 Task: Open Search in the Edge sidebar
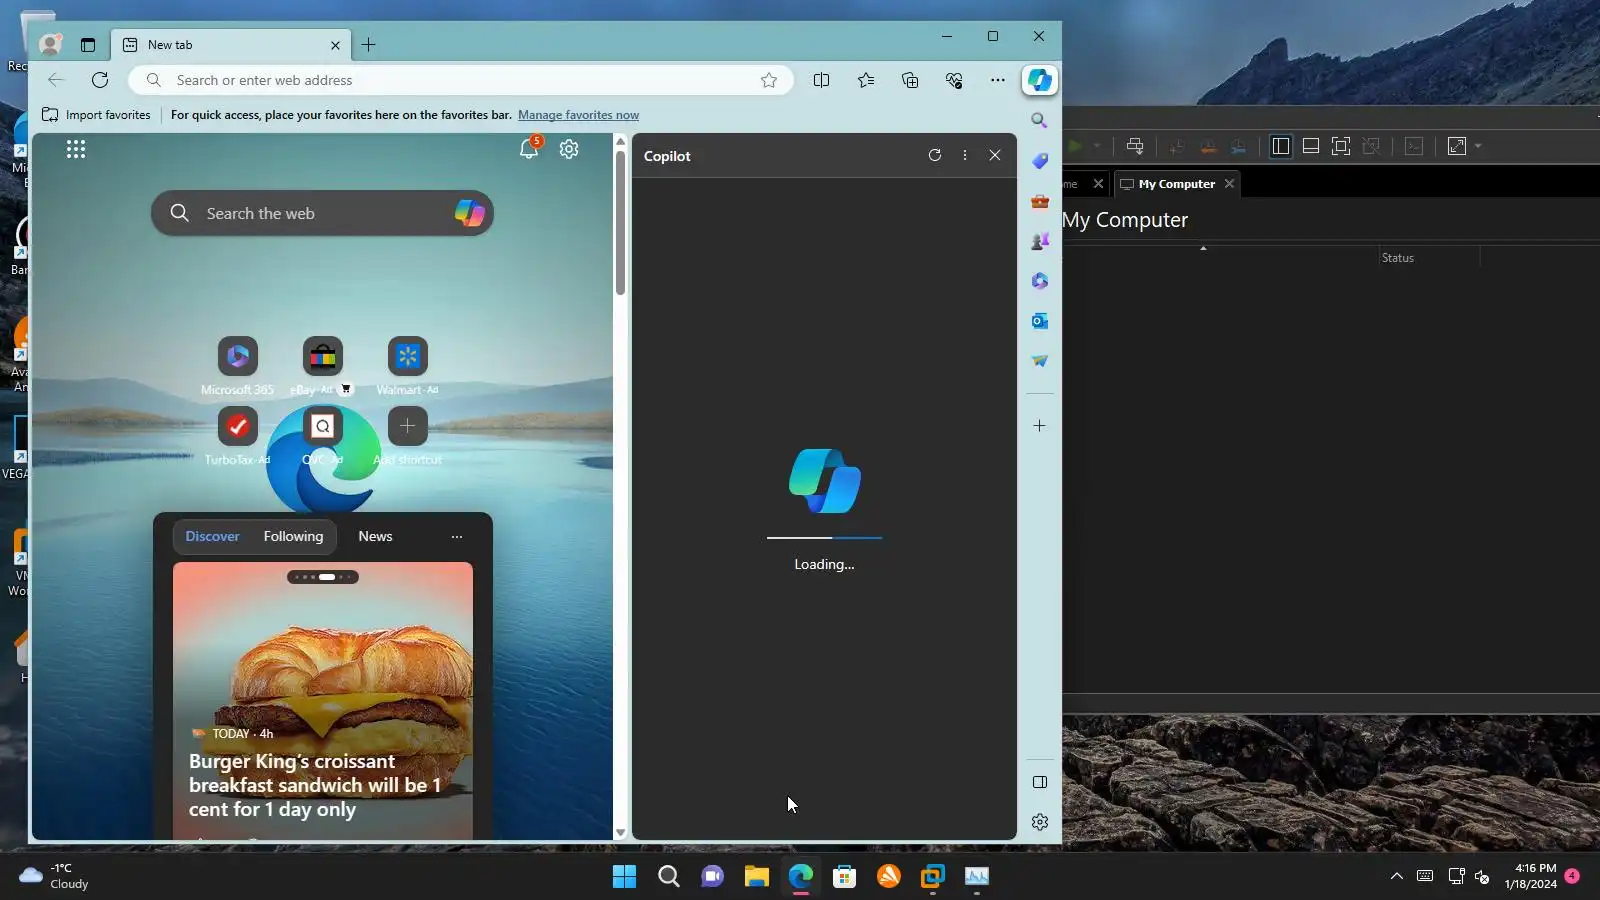click(1040, 120)
